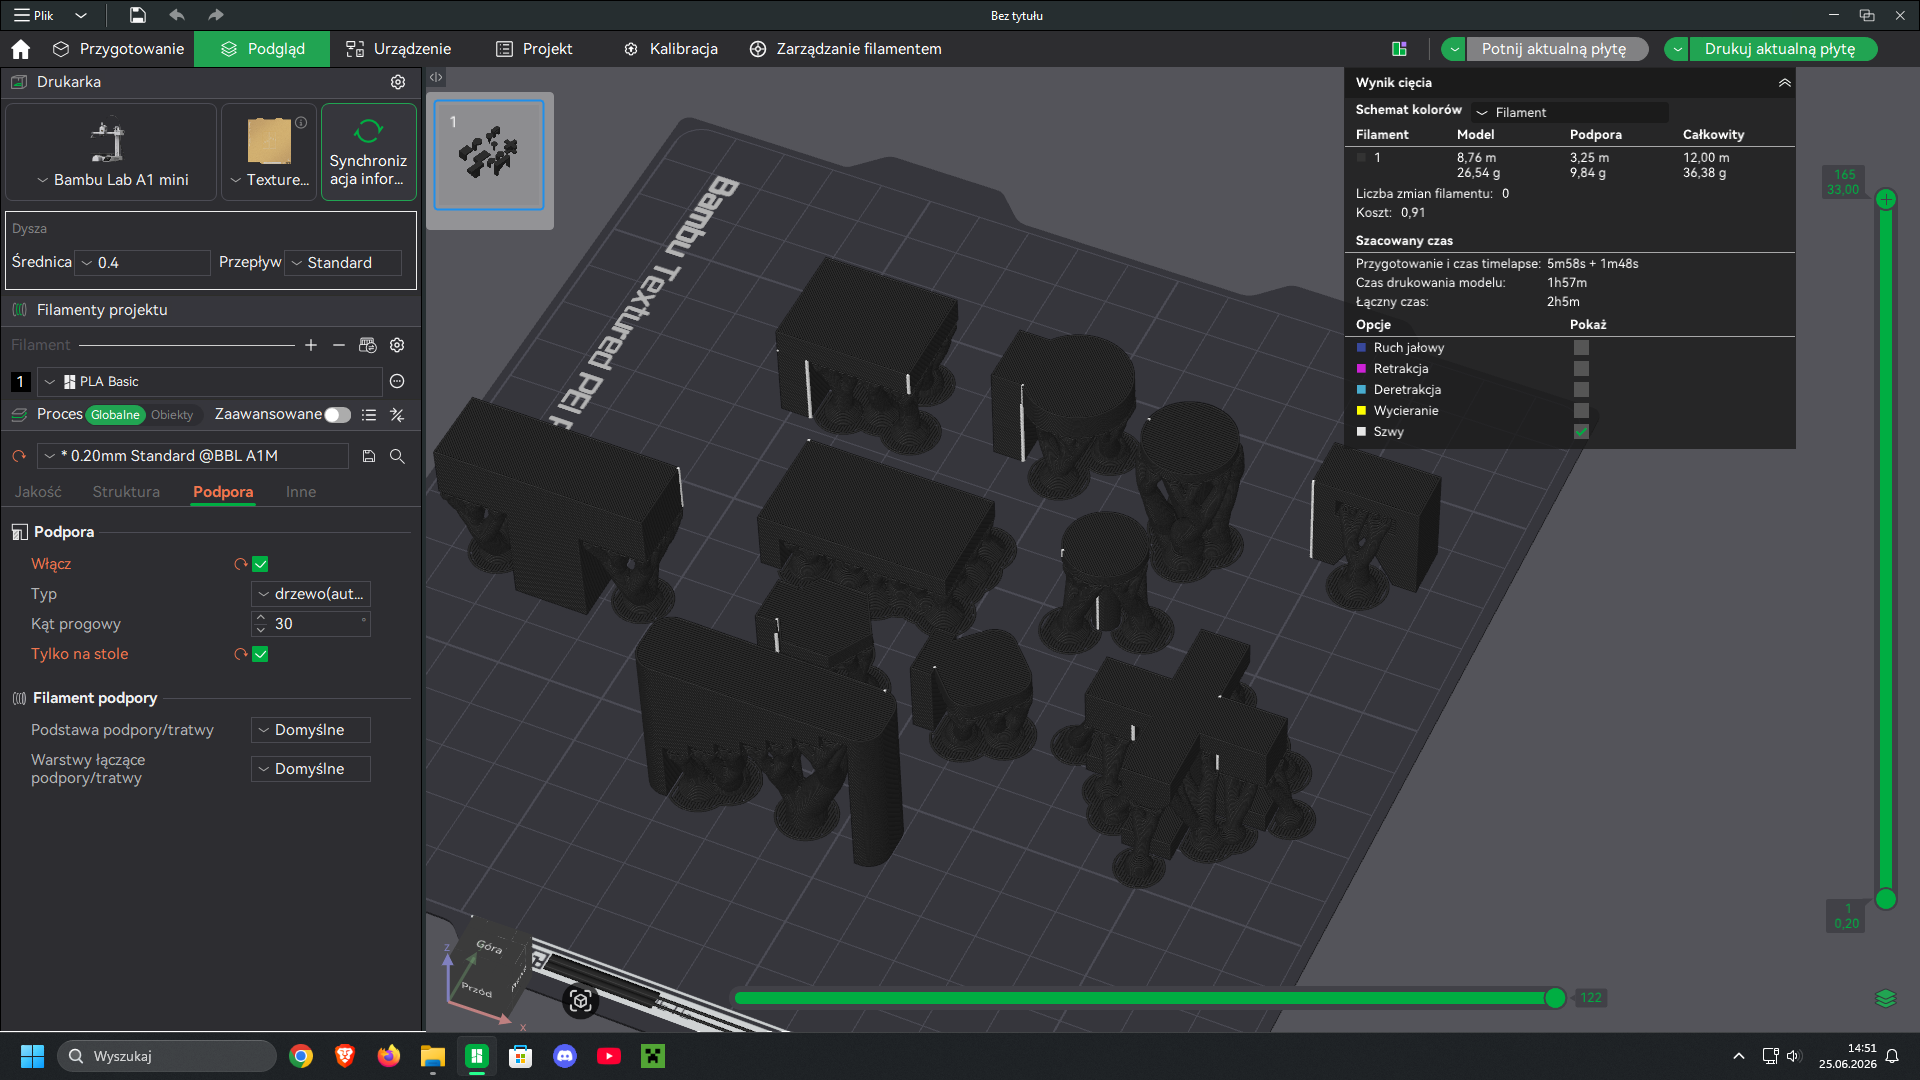Viewport: 1920px width, 1080px height.
Task: Open Podstawa podpory/tratwy dropdown
Action: 311,730
